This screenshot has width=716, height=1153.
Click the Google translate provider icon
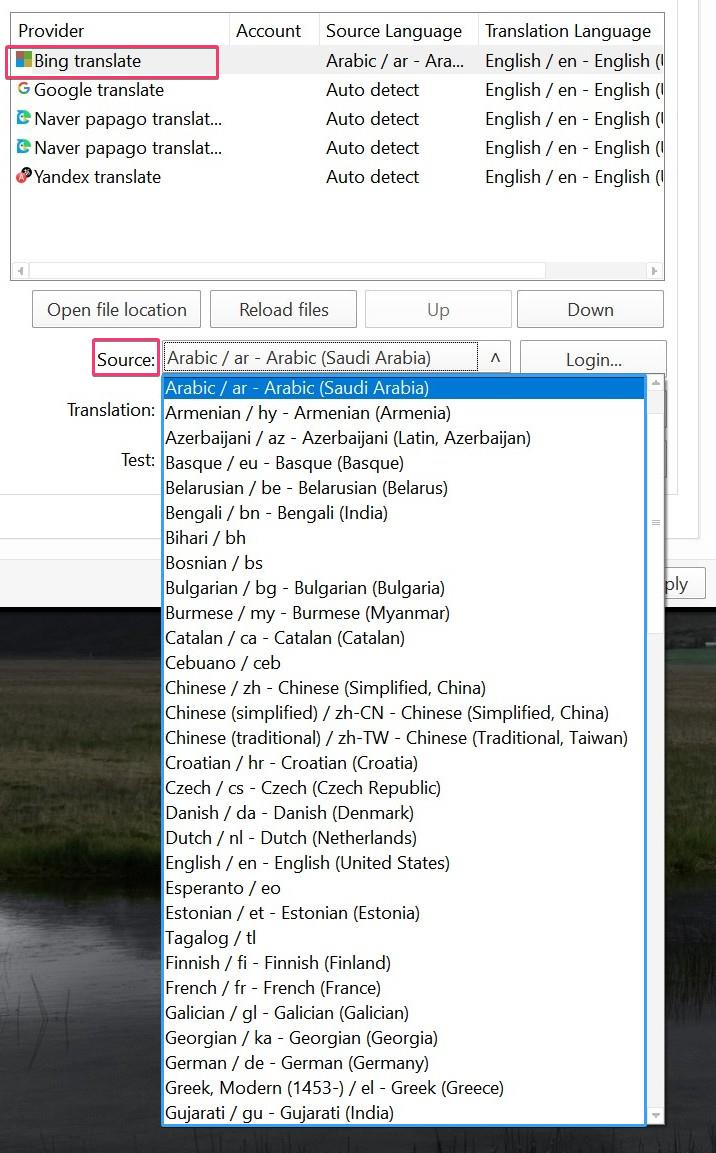(x=24, y=89)
